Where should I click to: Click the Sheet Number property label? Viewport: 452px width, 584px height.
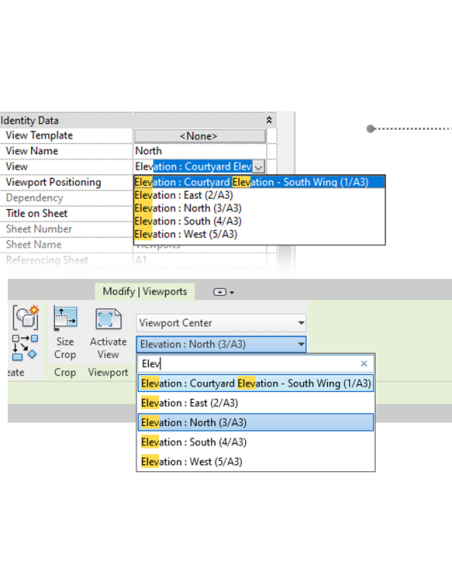(39, 229)
